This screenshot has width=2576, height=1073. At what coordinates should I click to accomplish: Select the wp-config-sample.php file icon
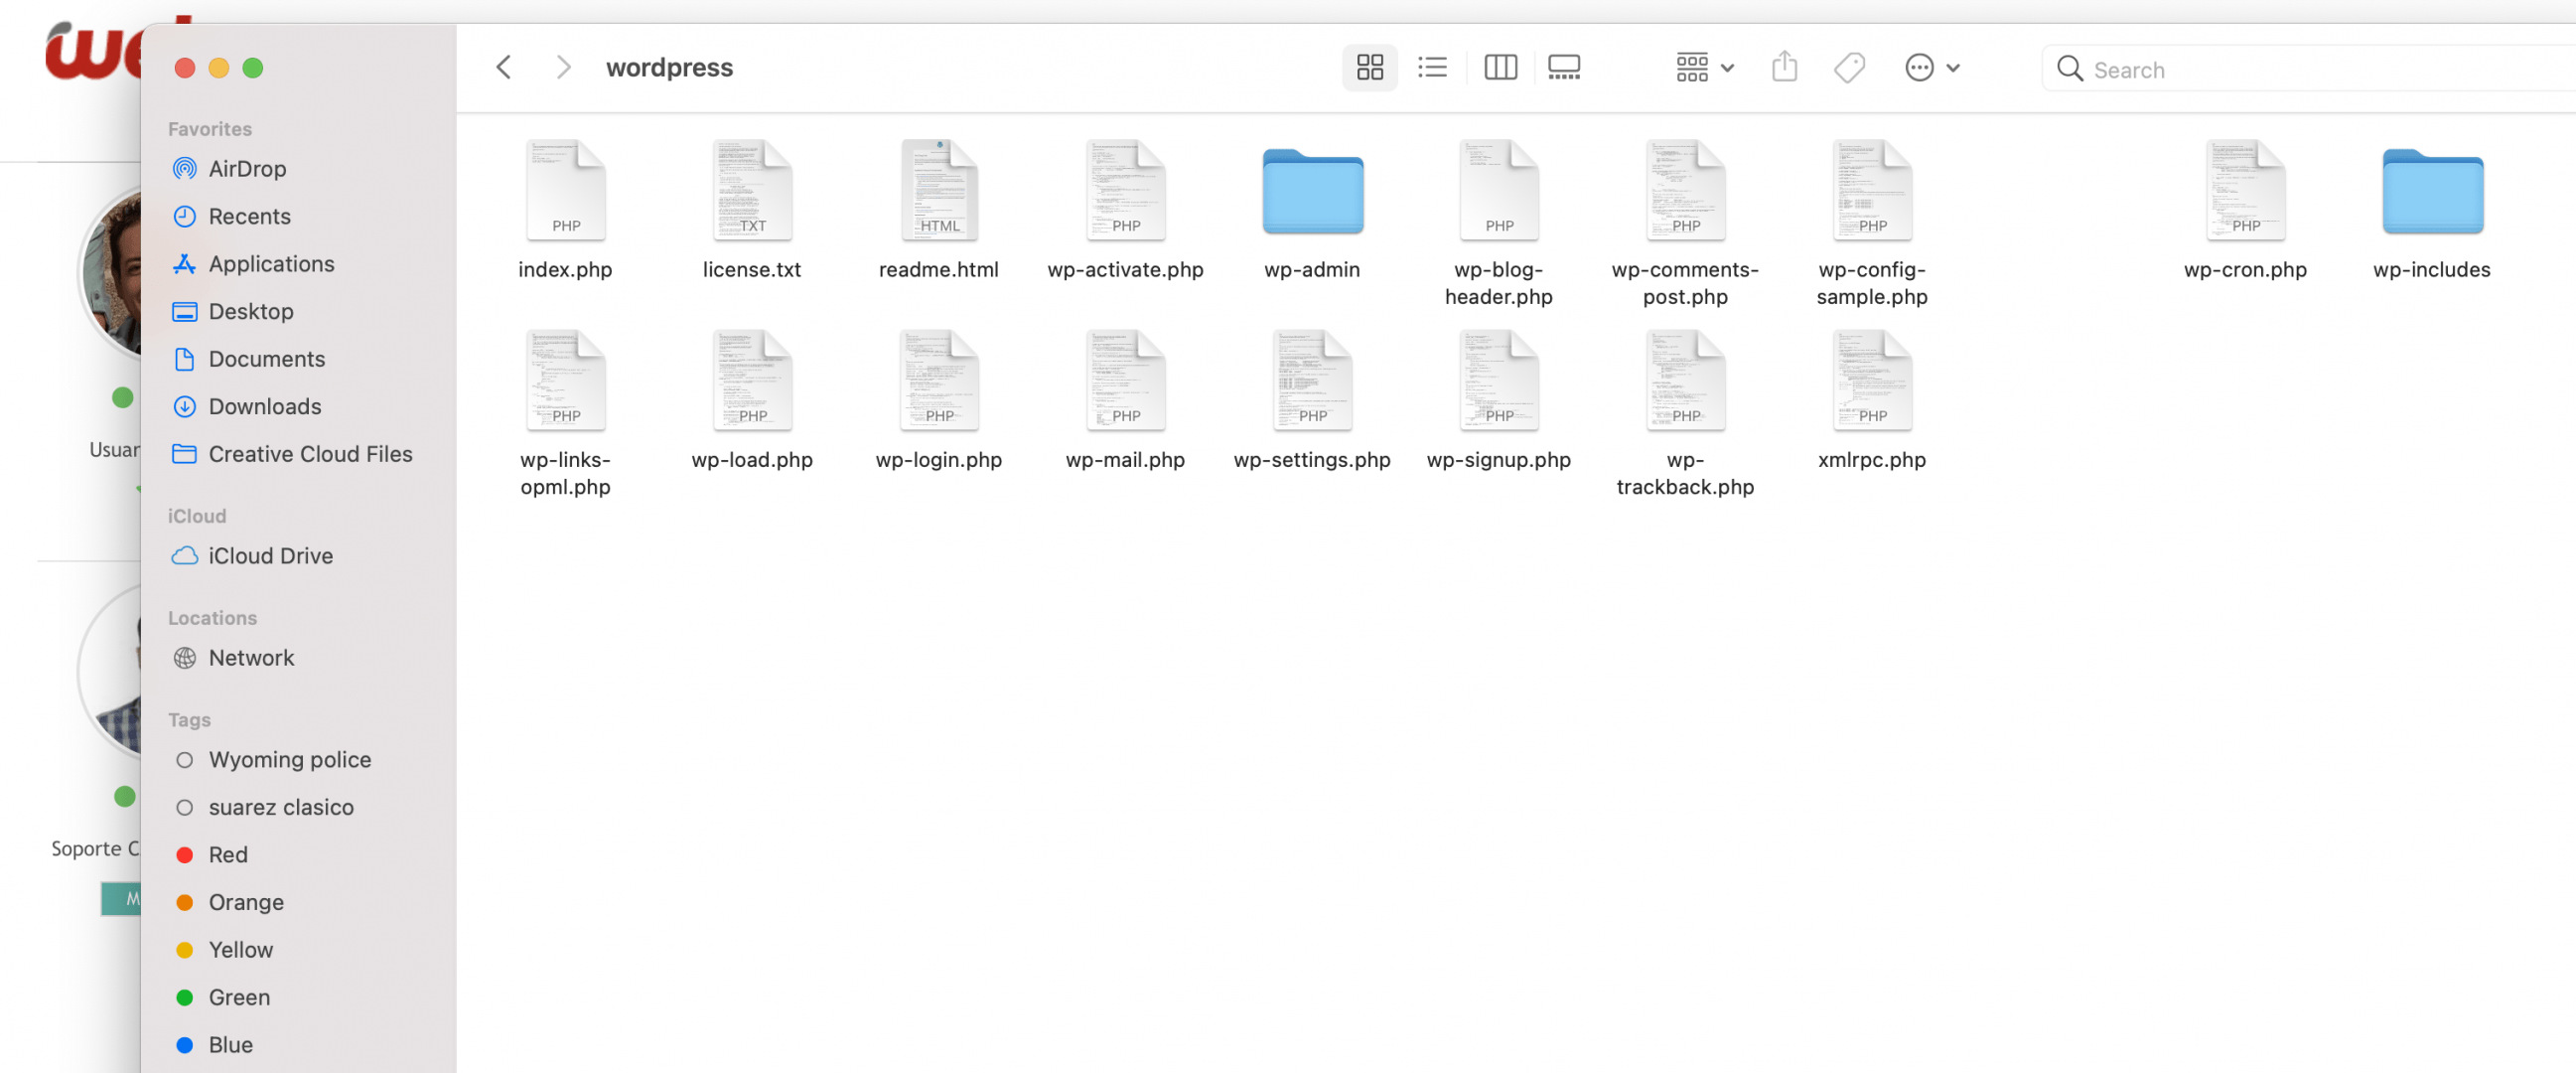tap(1872, 190)
